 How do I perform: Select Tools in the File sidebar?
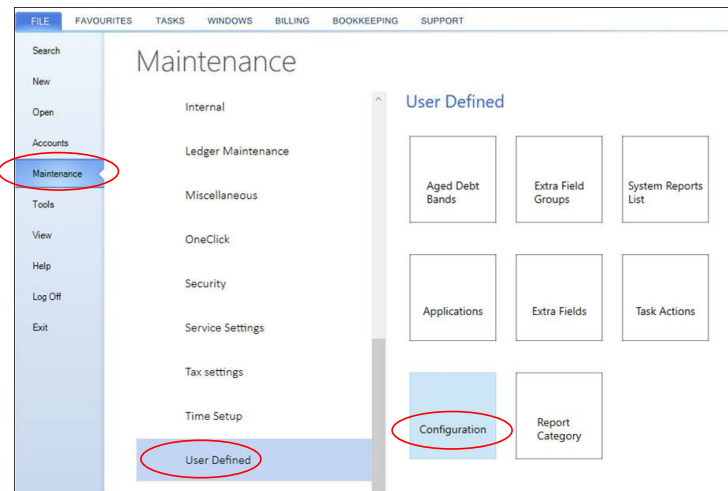click(43, 204)
